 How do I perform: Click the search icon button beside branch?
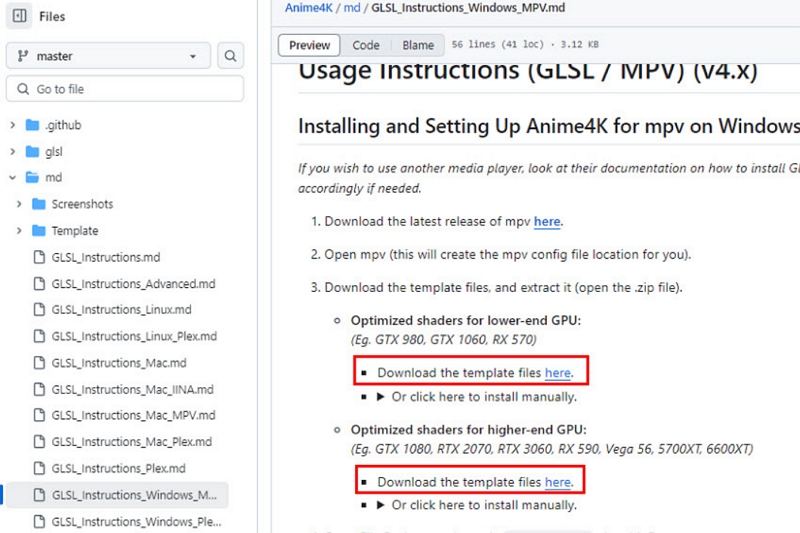[231, 56]
